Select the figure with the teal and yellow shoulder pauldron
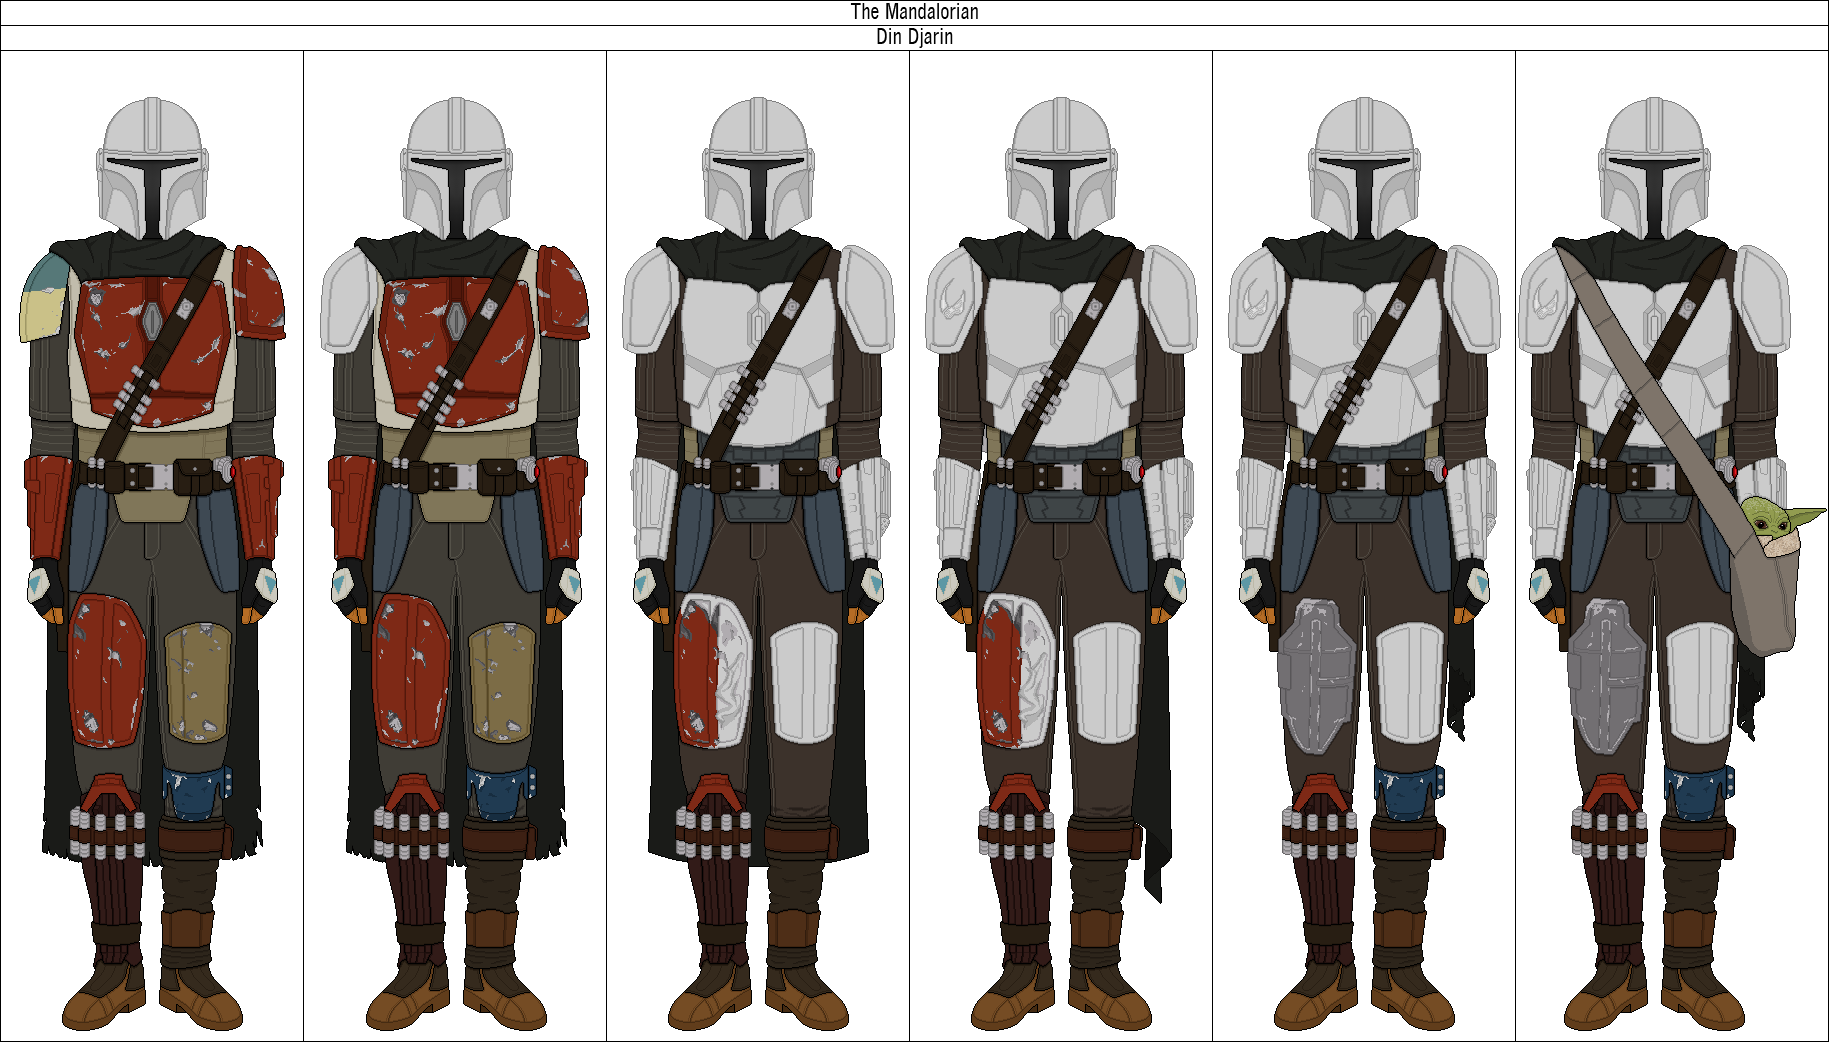Viewport: 1829px width, 1042px height. 152,564
